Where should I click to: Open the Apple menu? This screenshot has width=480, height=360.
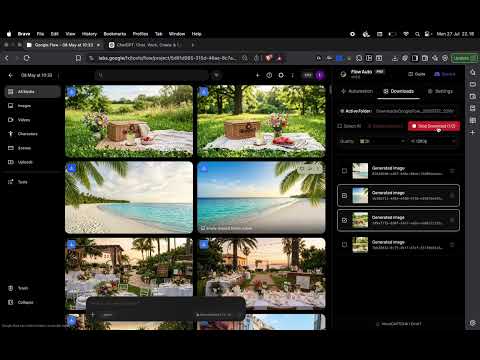coord(9,34)
